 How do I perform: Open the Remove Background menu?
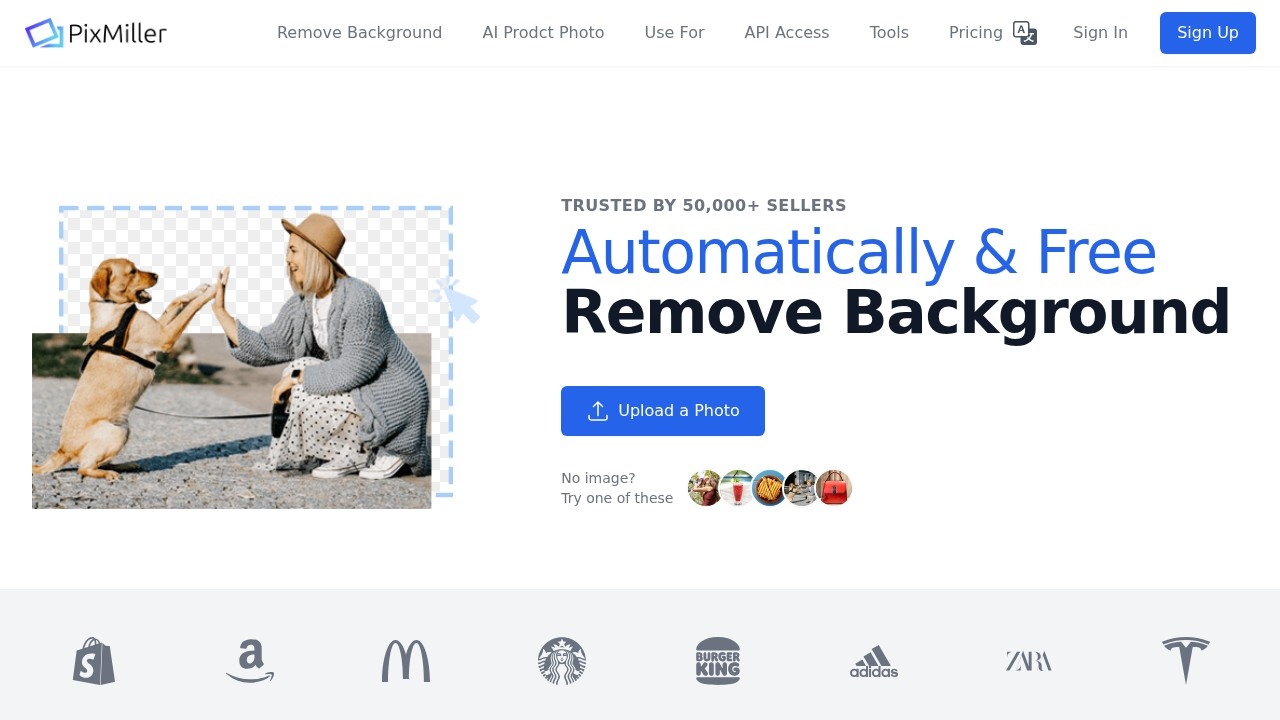[359, 33]
